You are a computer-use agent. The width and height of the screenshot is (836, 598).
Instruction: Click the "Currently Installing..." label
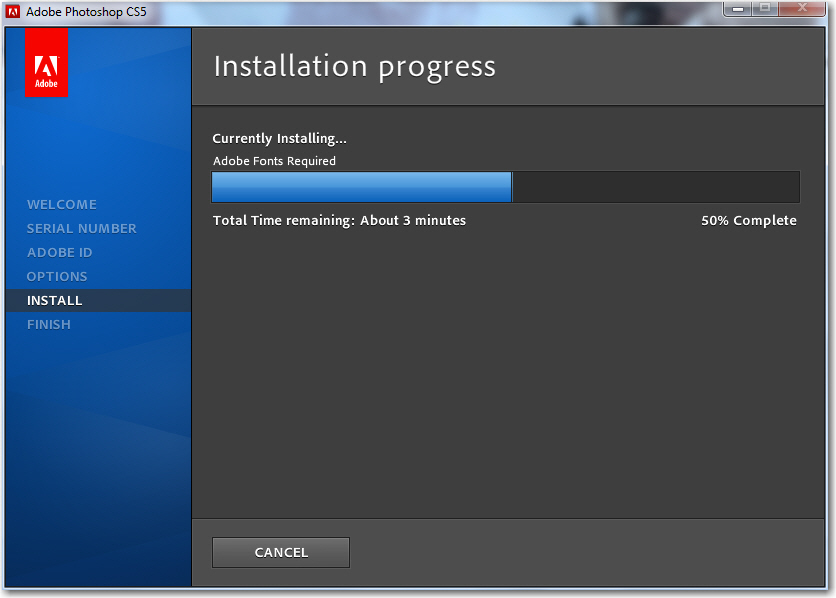(x=279, y=139)
